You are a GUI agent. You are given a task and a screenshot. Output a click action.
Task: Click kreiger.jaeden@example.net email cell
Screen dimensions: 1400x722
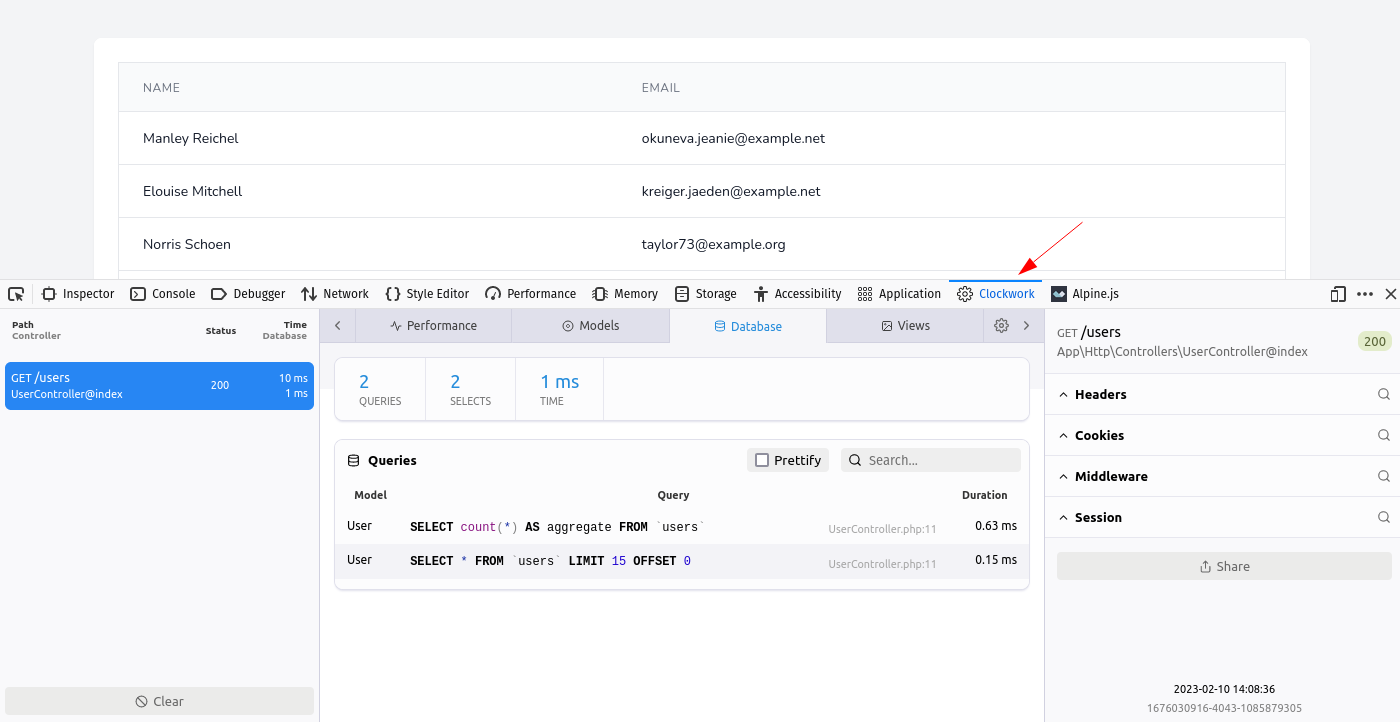pyautogui.click(x=731, y=191)
